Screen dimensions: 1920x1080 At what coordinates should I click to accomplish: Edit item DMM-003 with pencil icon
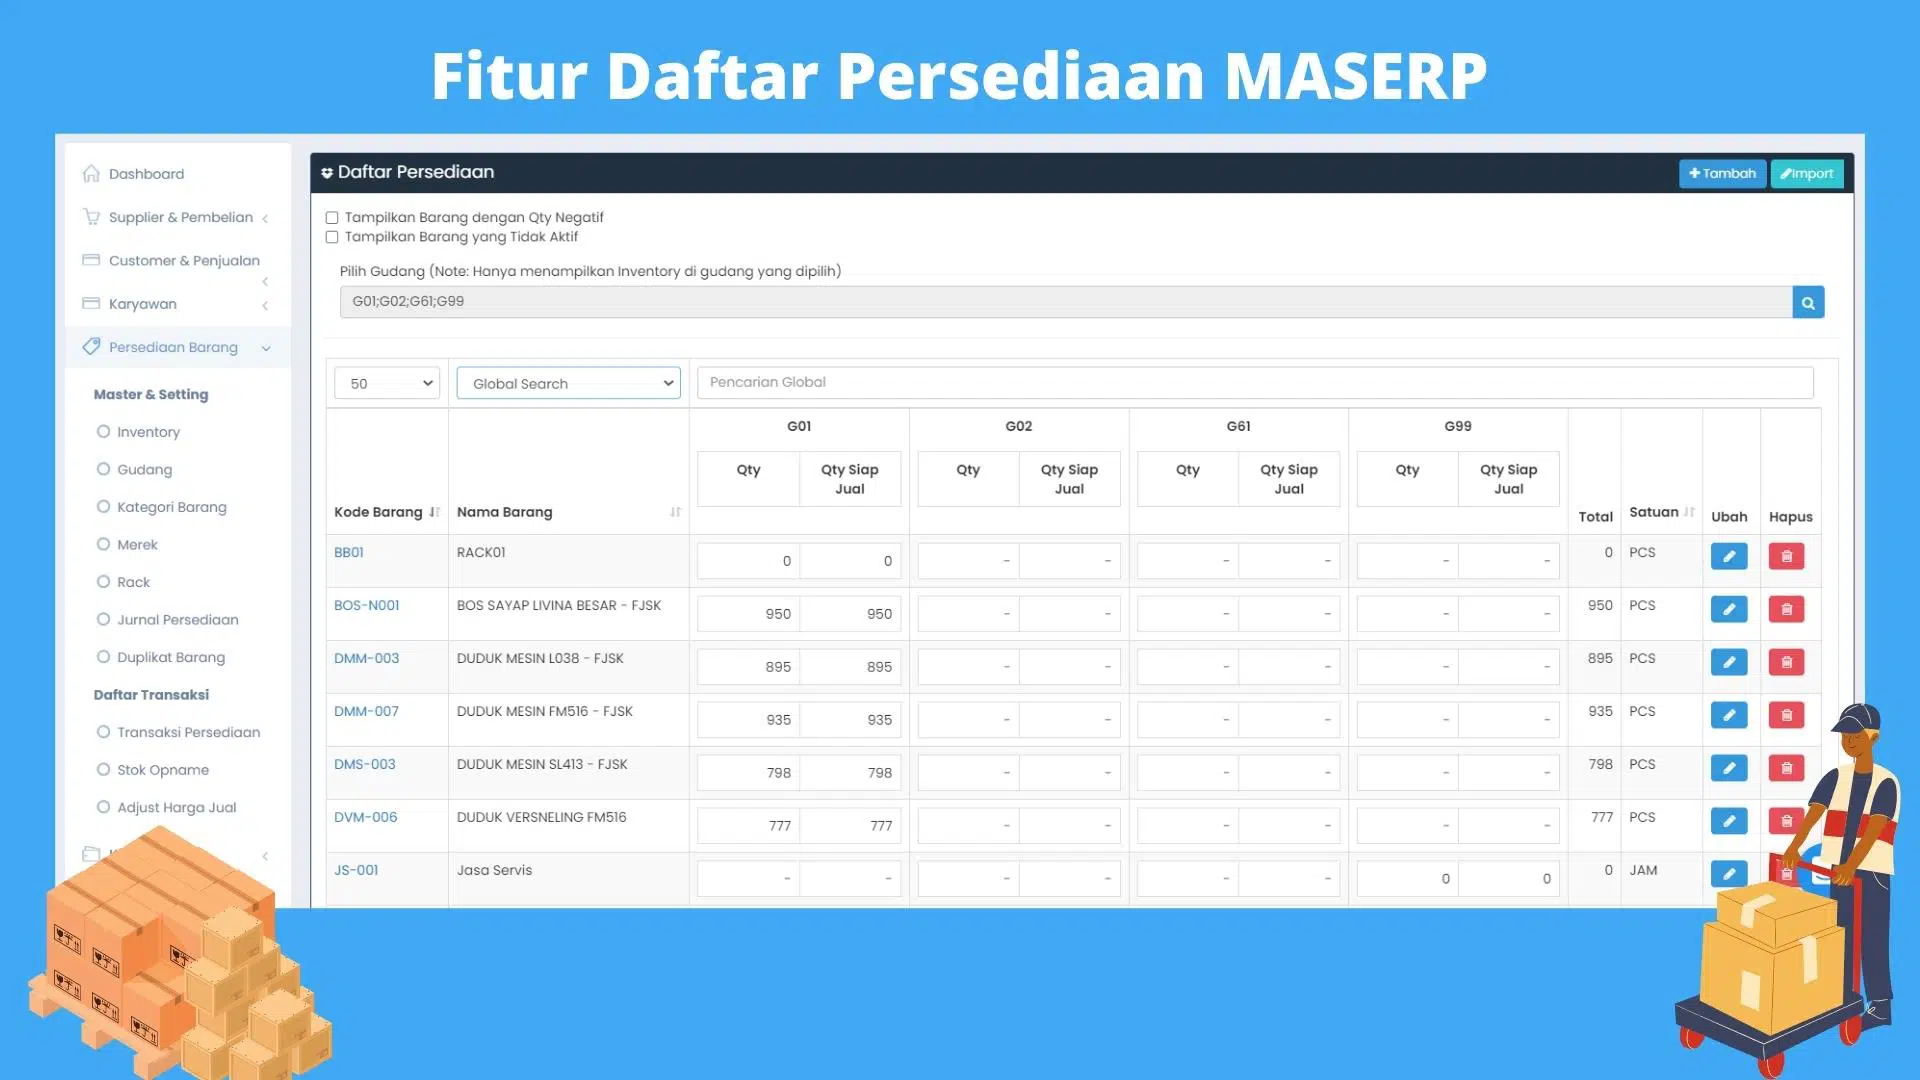coord(1729,662)
